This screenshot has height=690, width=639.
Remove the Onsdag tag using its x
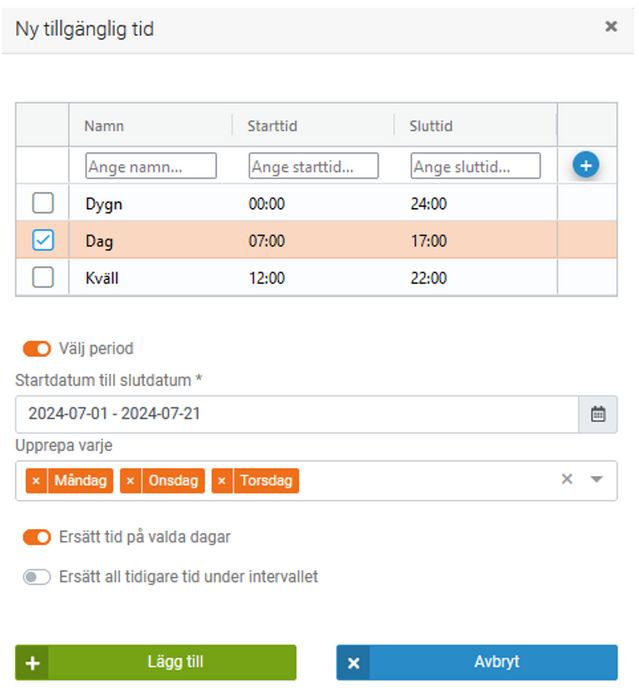(131, 481)
